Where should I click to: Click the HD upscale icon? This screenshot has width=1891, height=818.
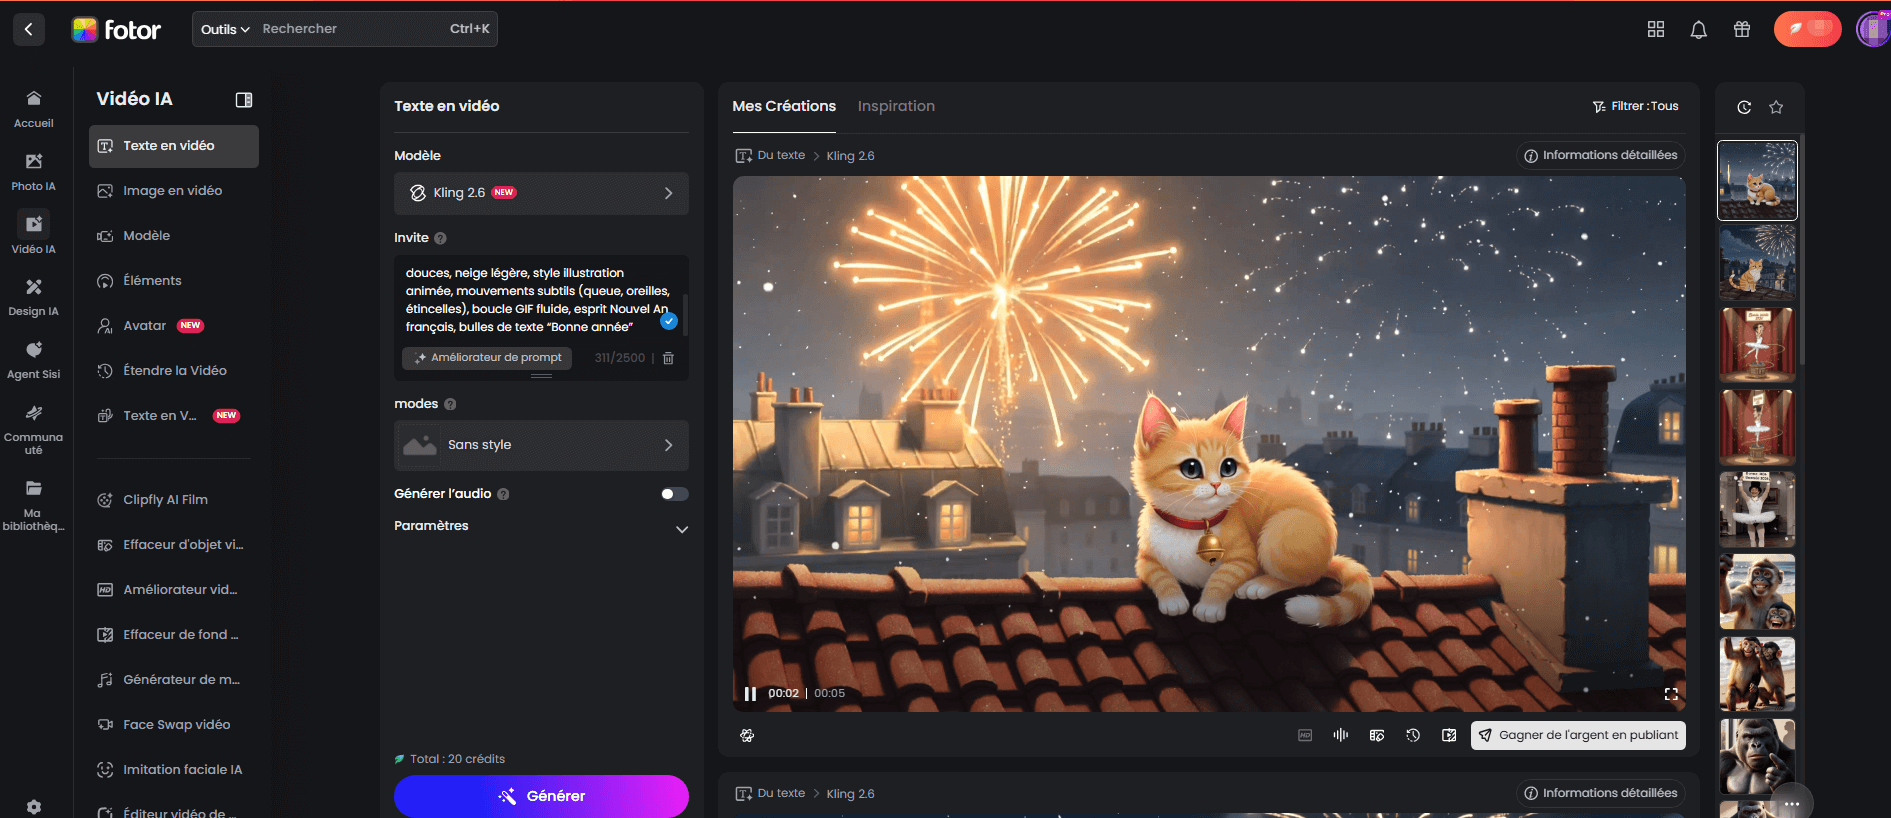(1305, 736)
